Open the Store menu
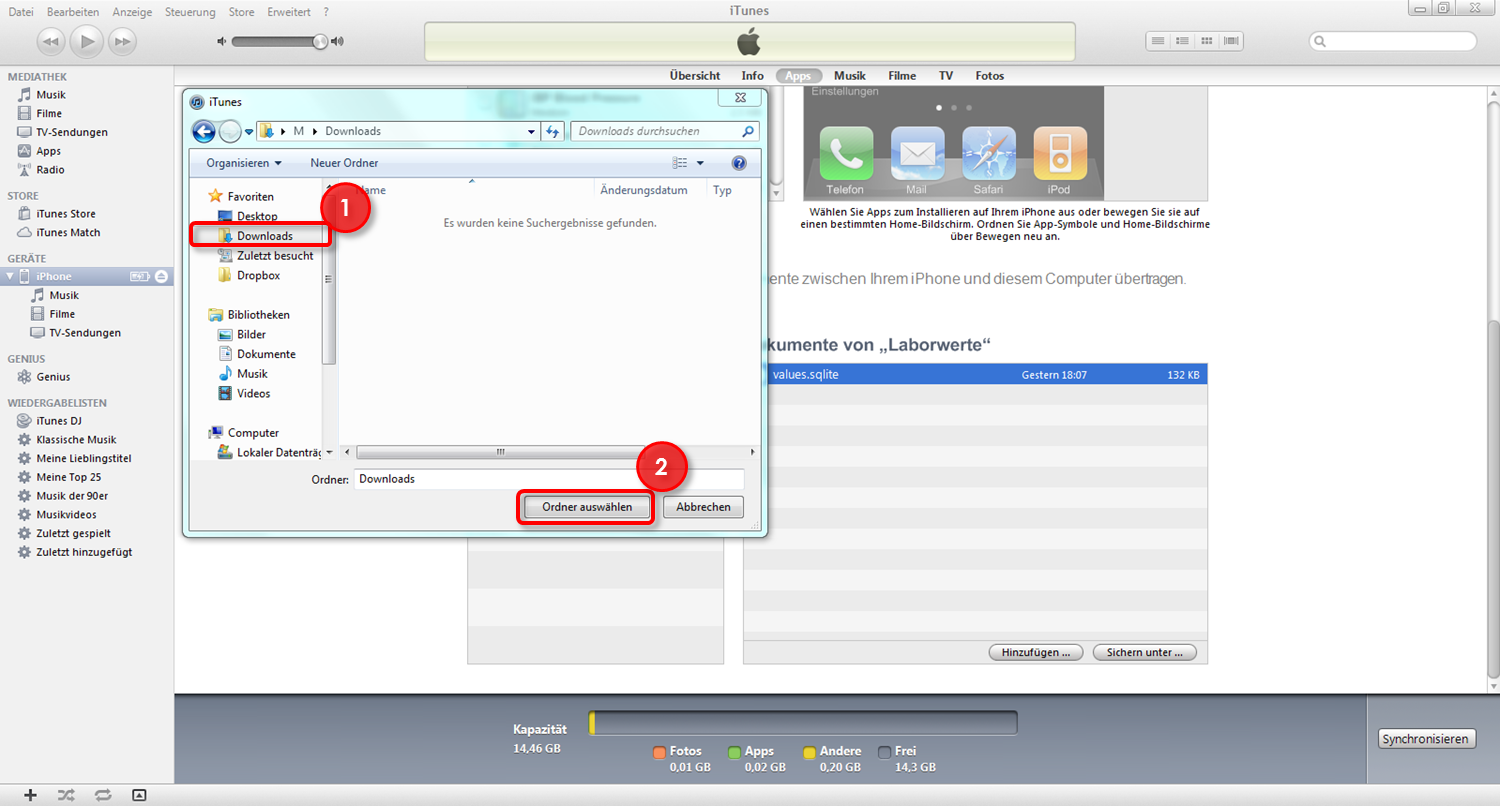 click(x=241, y=12)
